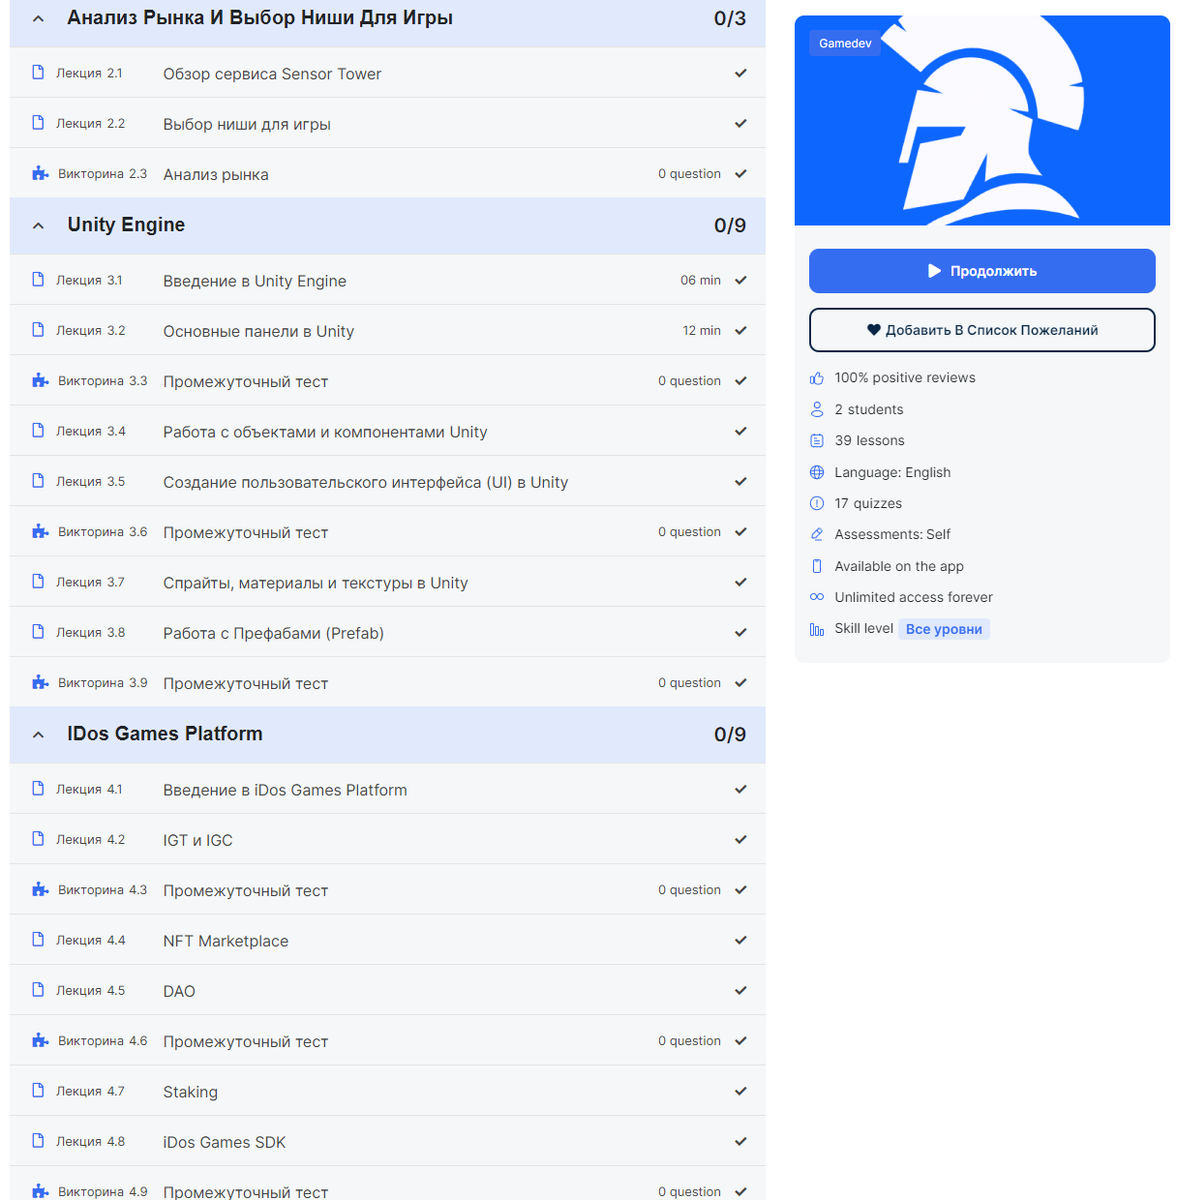Click the checkmark on iDos Games SDK row
1177x1200 pixels.
[x=741, y=1141]
